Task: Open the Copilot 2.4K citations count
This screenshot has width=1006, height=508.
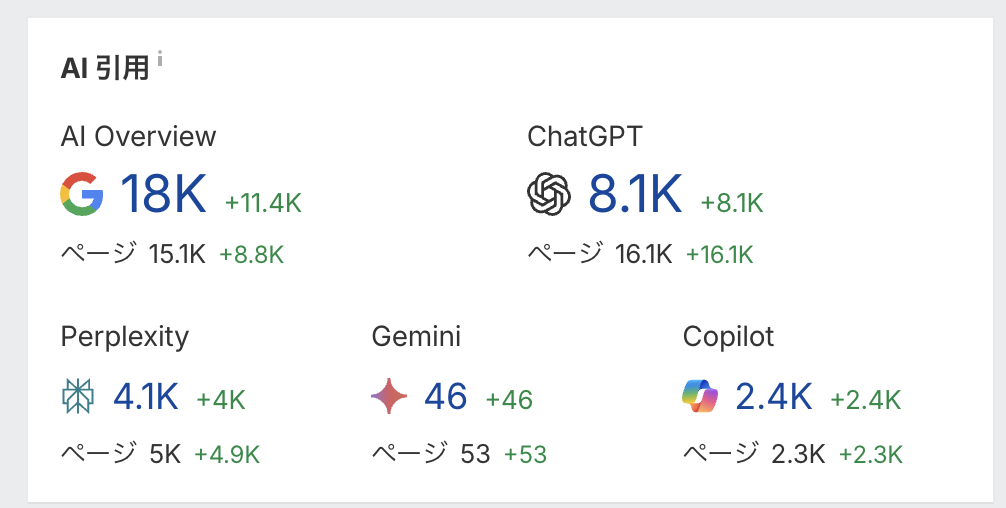Action: [774, 397]
